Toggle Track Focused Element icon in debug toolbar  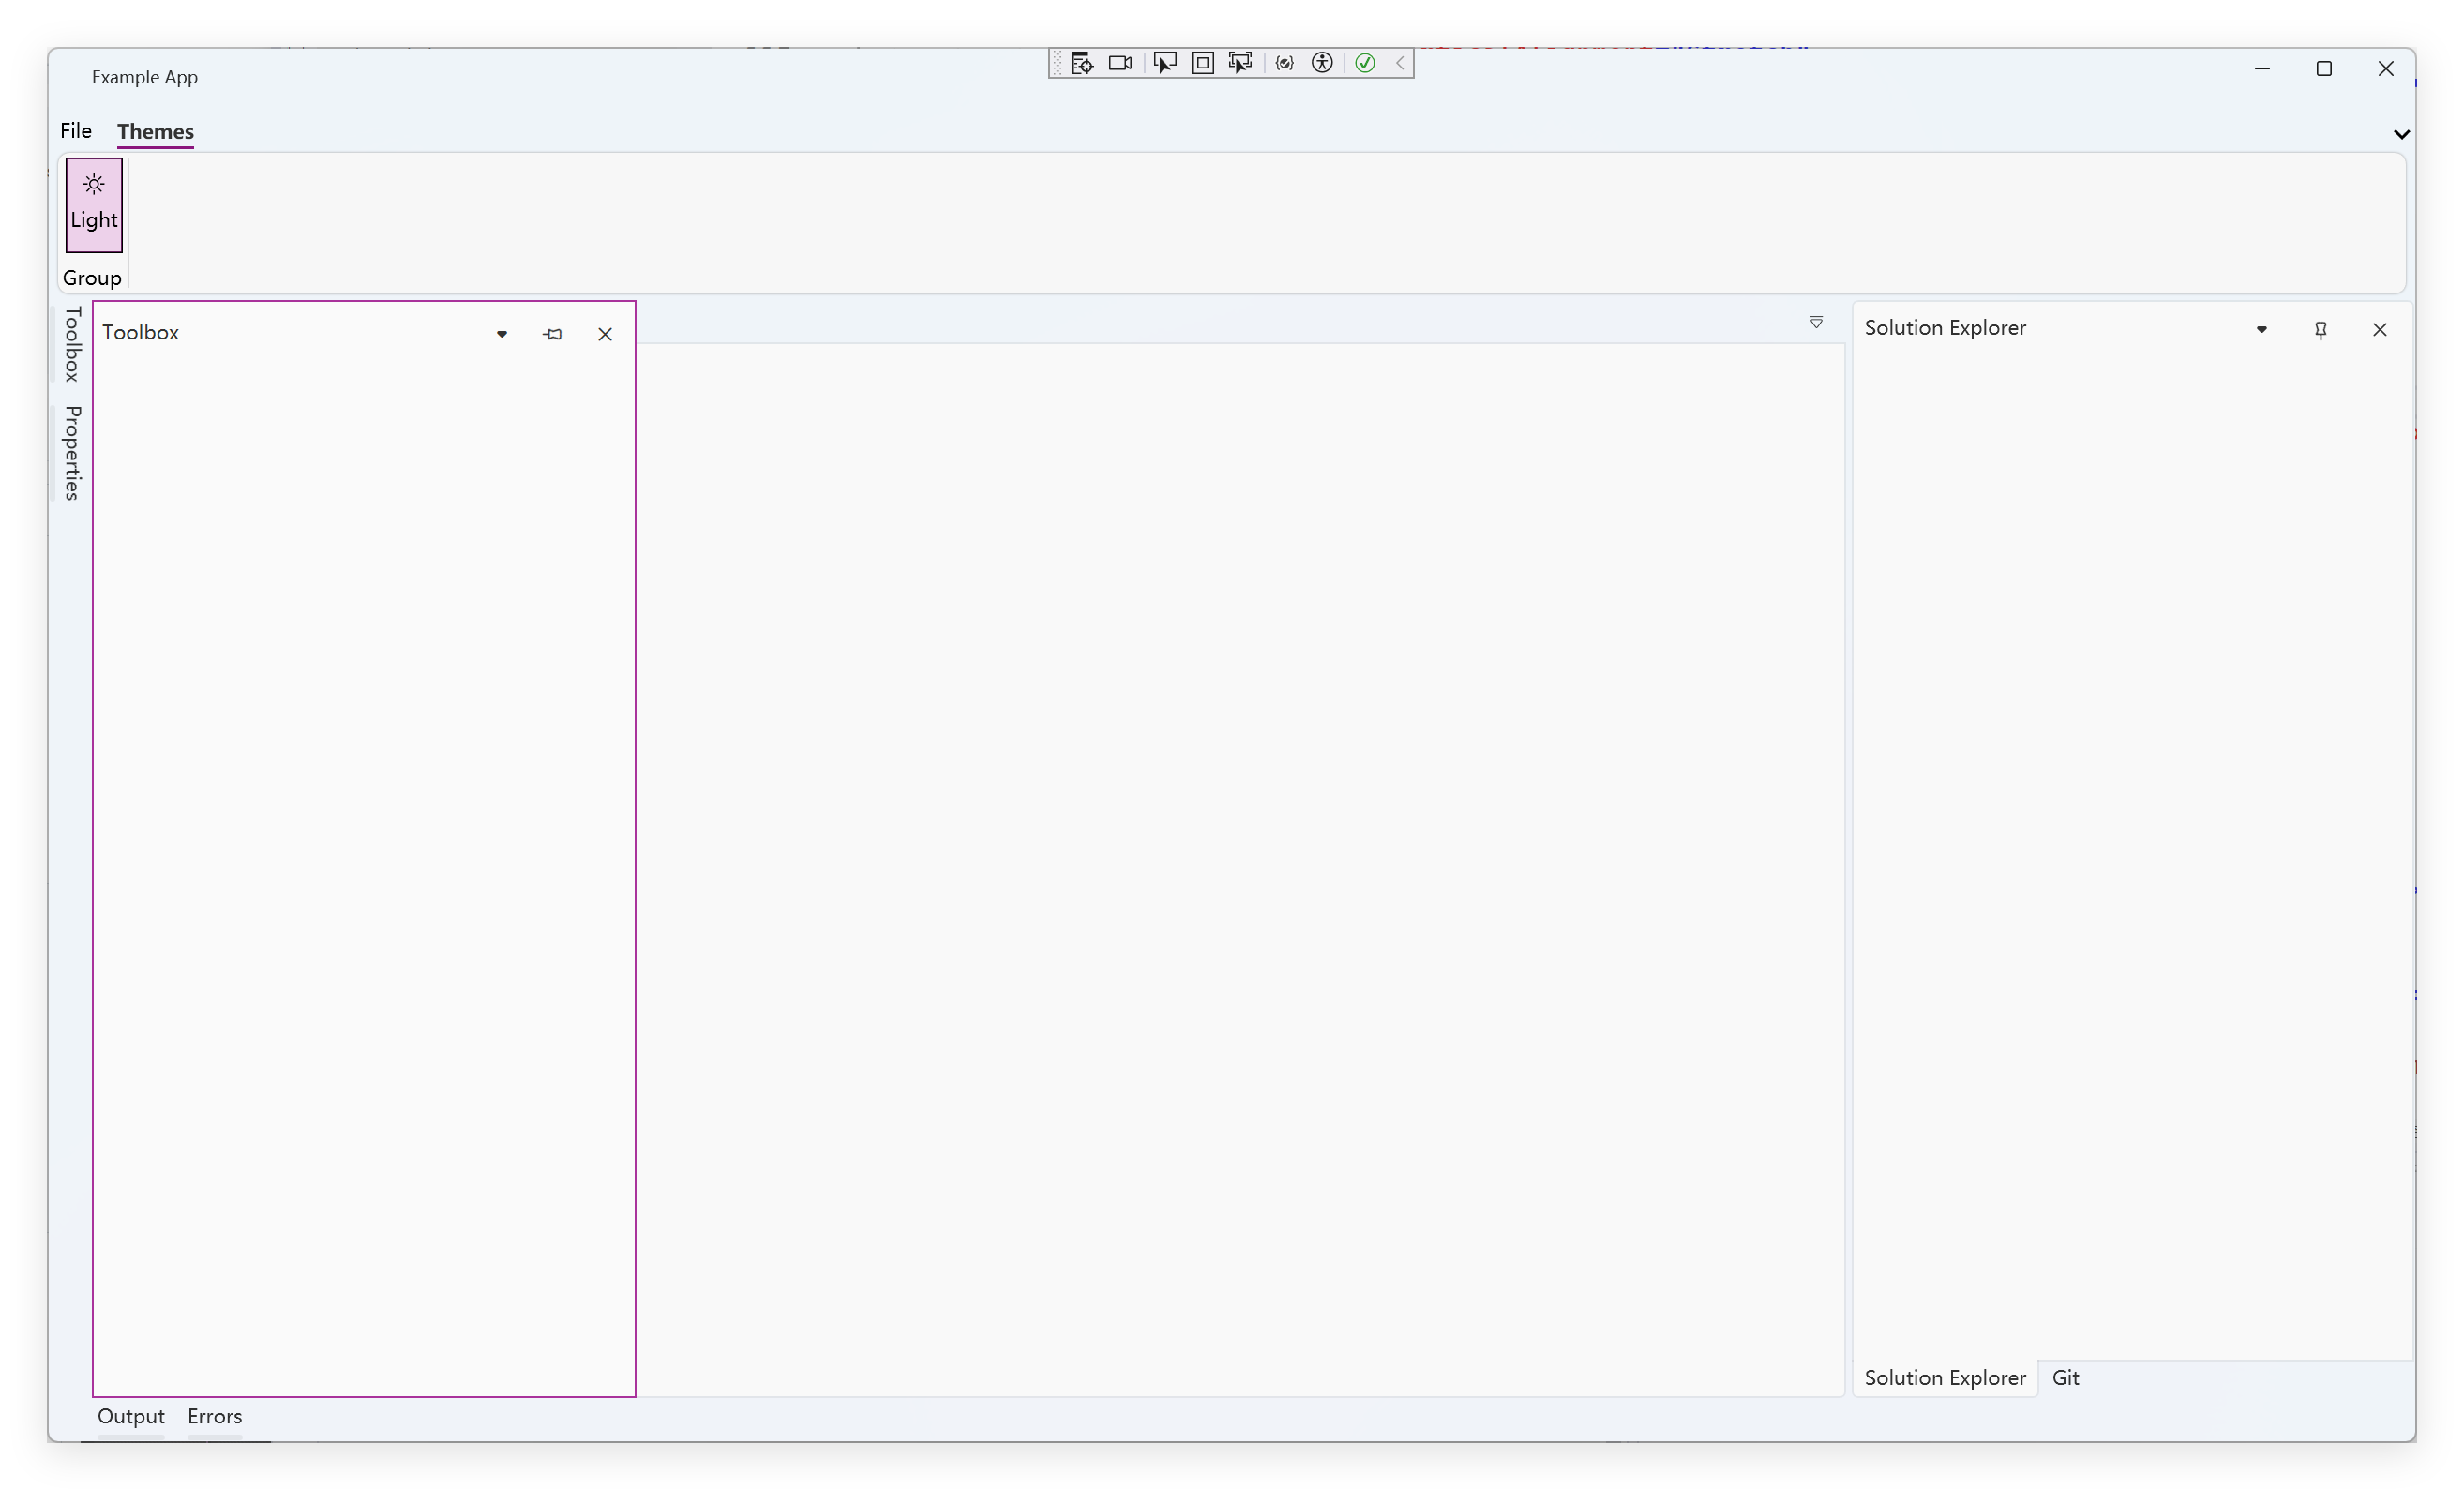[x=1241, y=63]
